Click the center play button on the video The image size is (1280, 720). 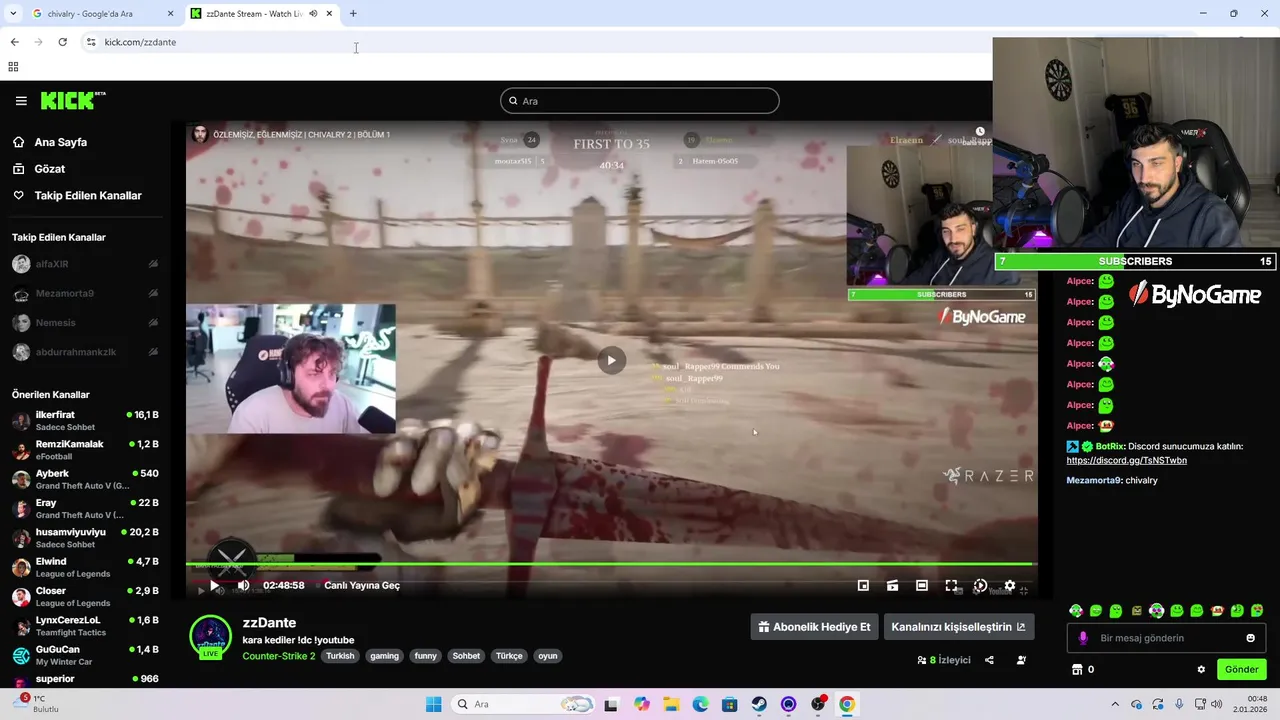pos(611,361)
